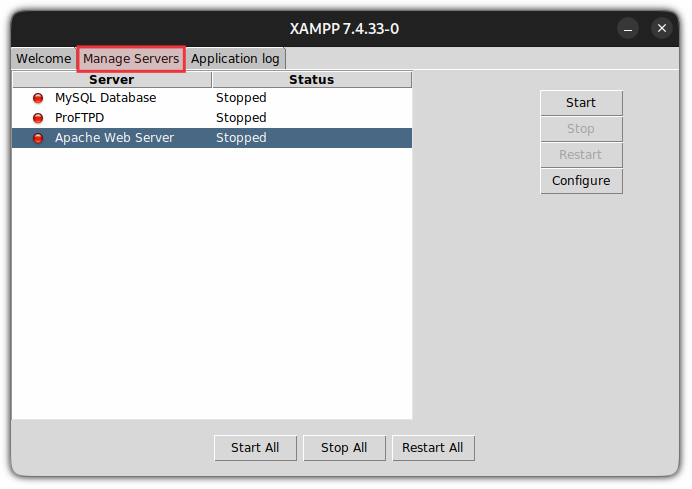The width and height of the screenshot is (692, 489).
Task: Click the Server column header
Action: click(112, 80)
